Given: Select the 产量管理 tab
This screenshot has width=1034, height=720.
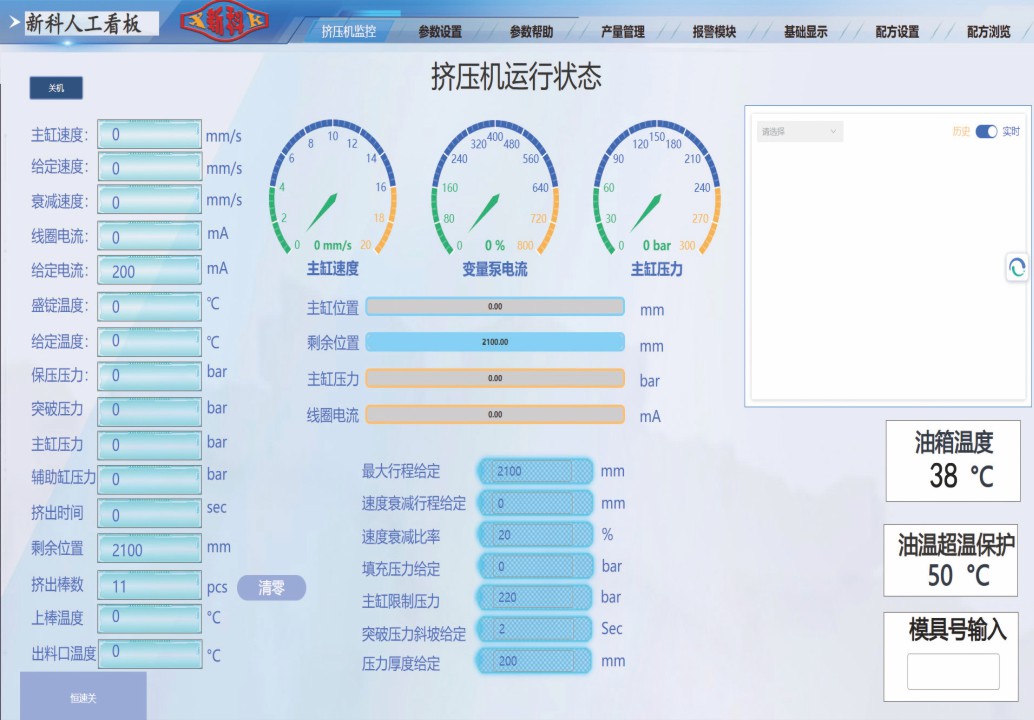Looking at the screenshot, I should [623, 31].
